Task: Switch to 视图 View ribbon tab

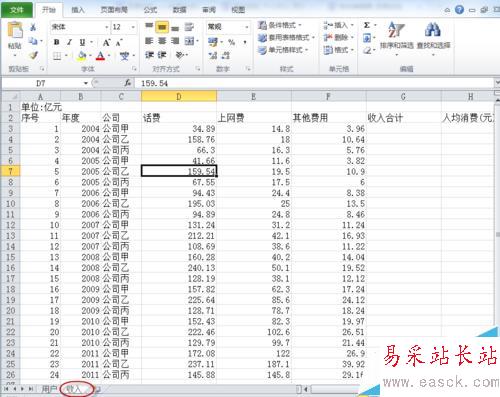Action: click(238, 10)
